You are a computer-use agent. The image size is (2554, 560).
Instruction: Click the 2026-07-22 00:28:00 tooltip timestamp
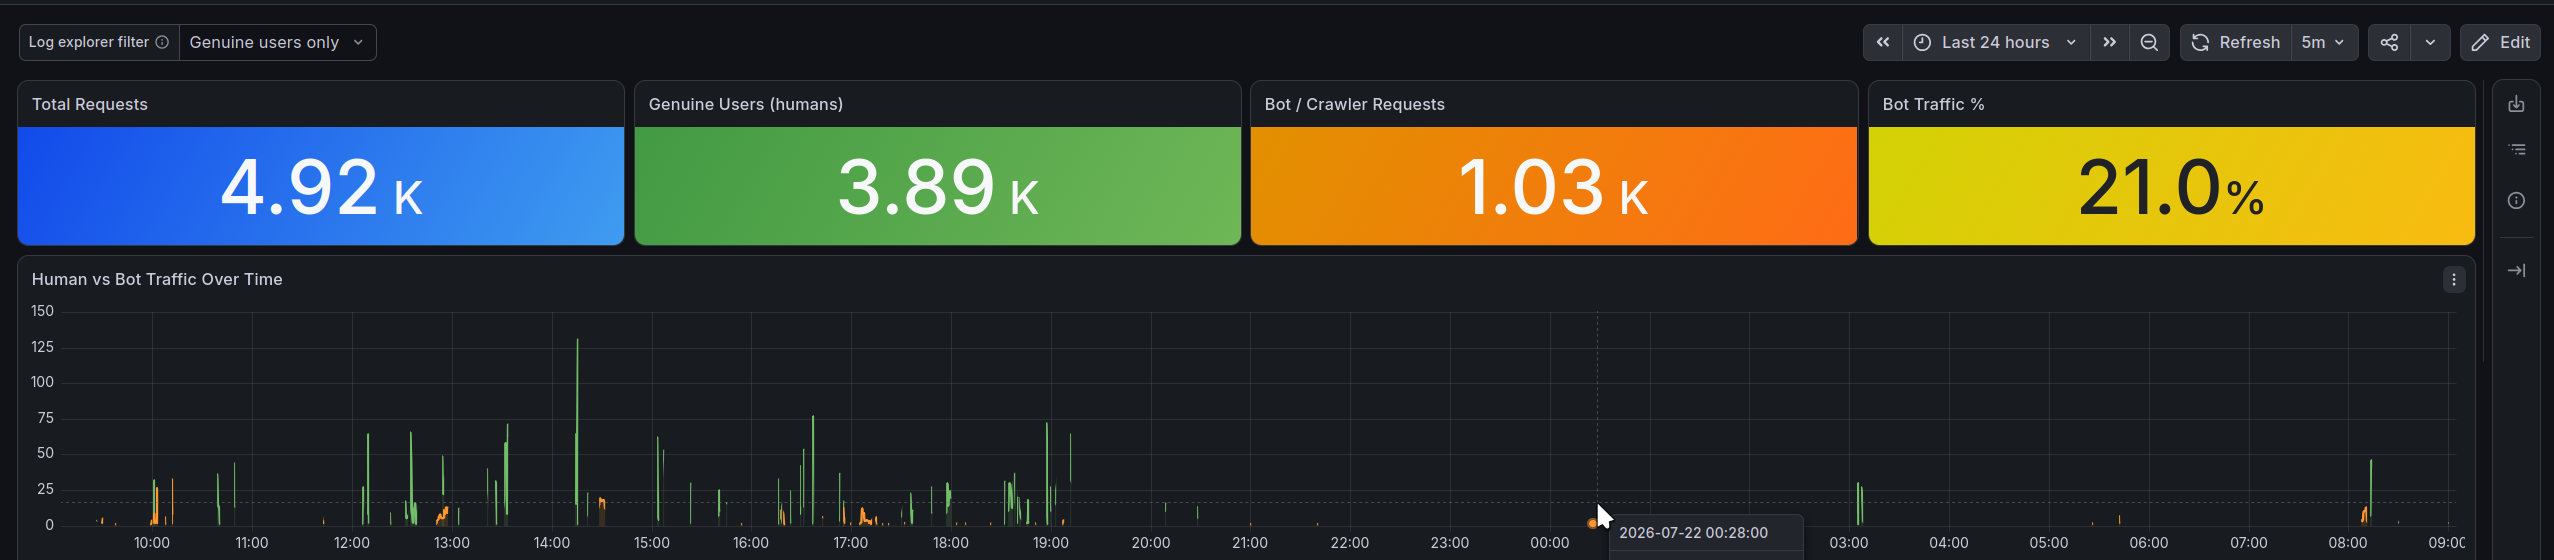point(1694,533)
